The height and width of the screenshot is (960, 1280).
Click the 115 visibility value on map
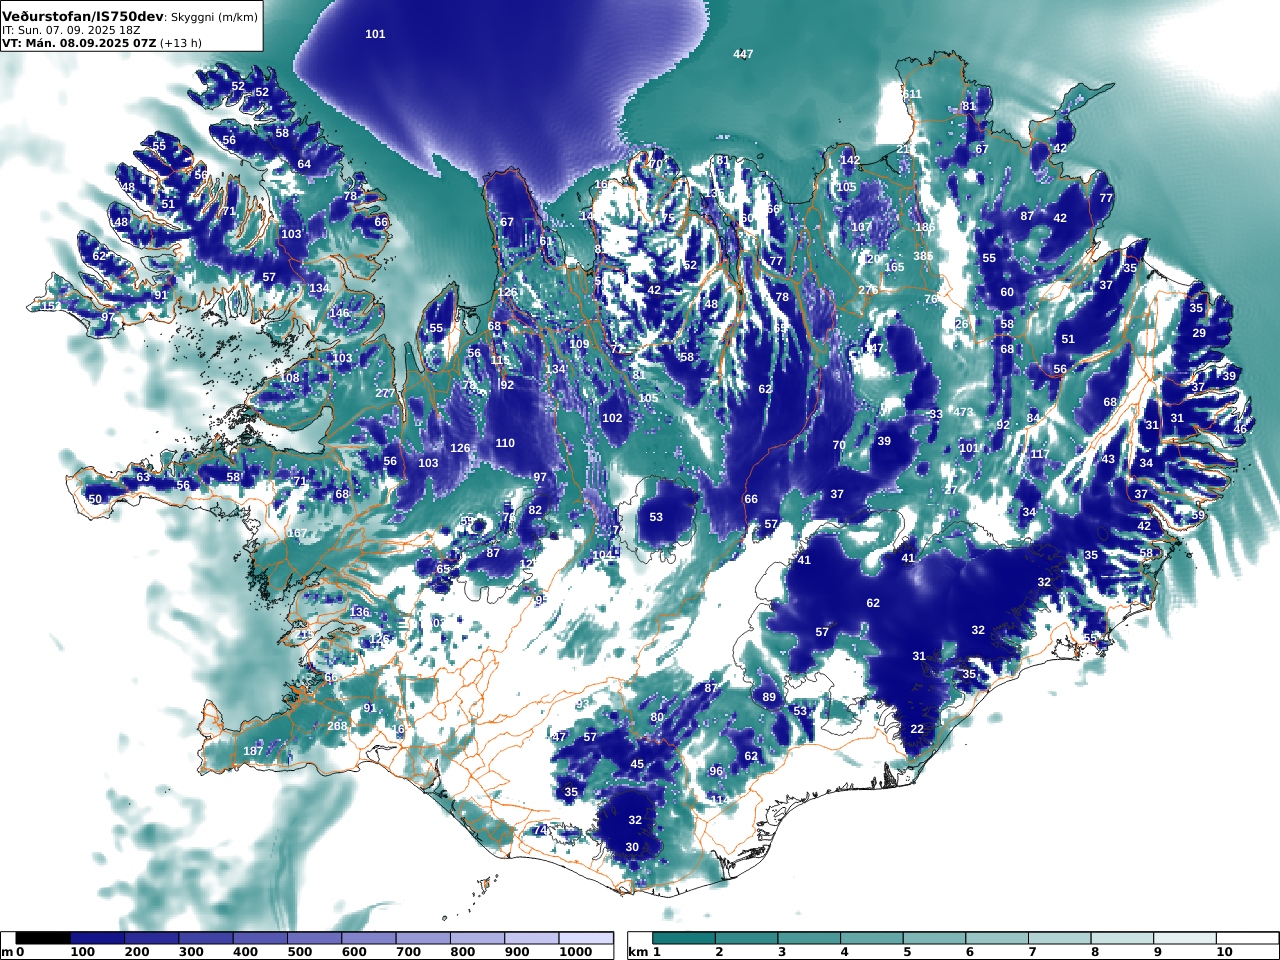(500, 360)
